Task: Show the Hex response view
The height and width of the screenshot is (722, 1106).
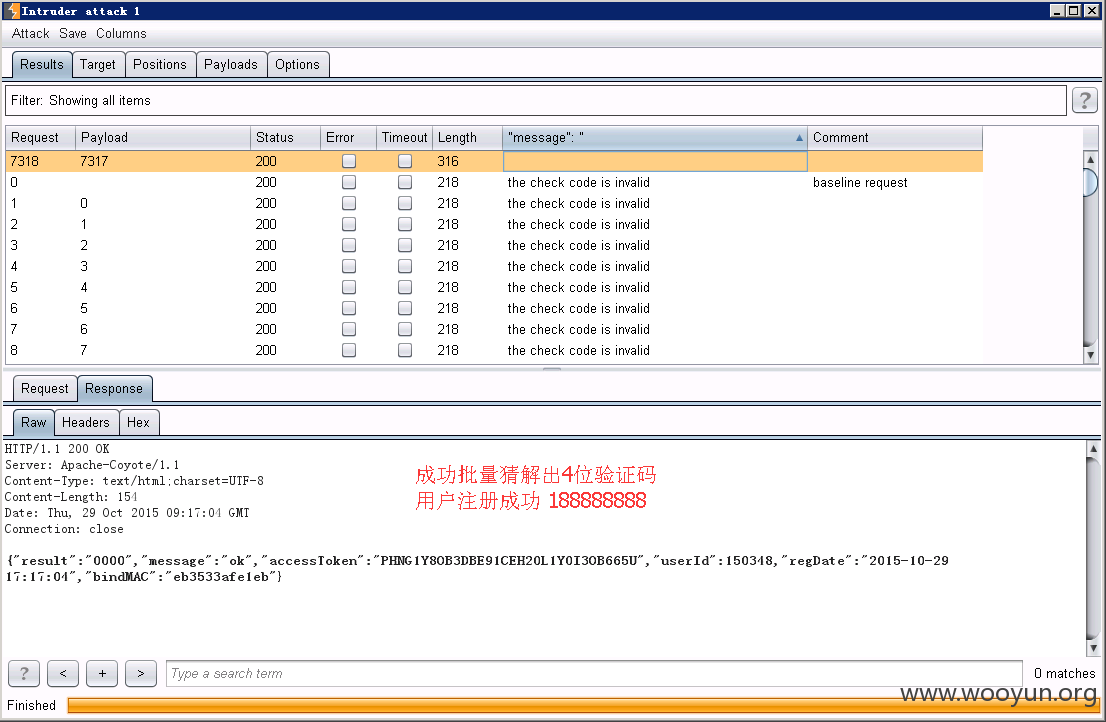Action: (x=138, y=422)
